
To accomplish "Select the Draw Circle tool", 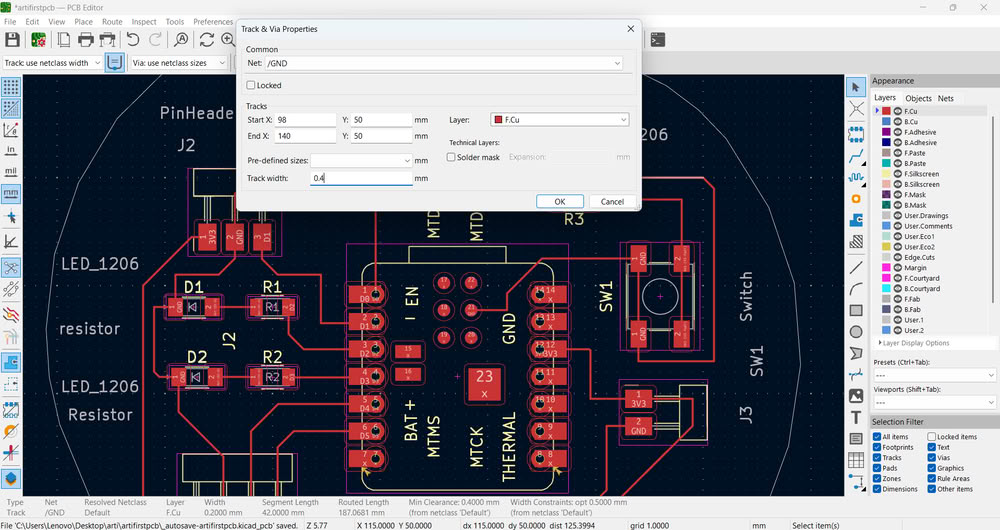I will (x=856, y=332).
